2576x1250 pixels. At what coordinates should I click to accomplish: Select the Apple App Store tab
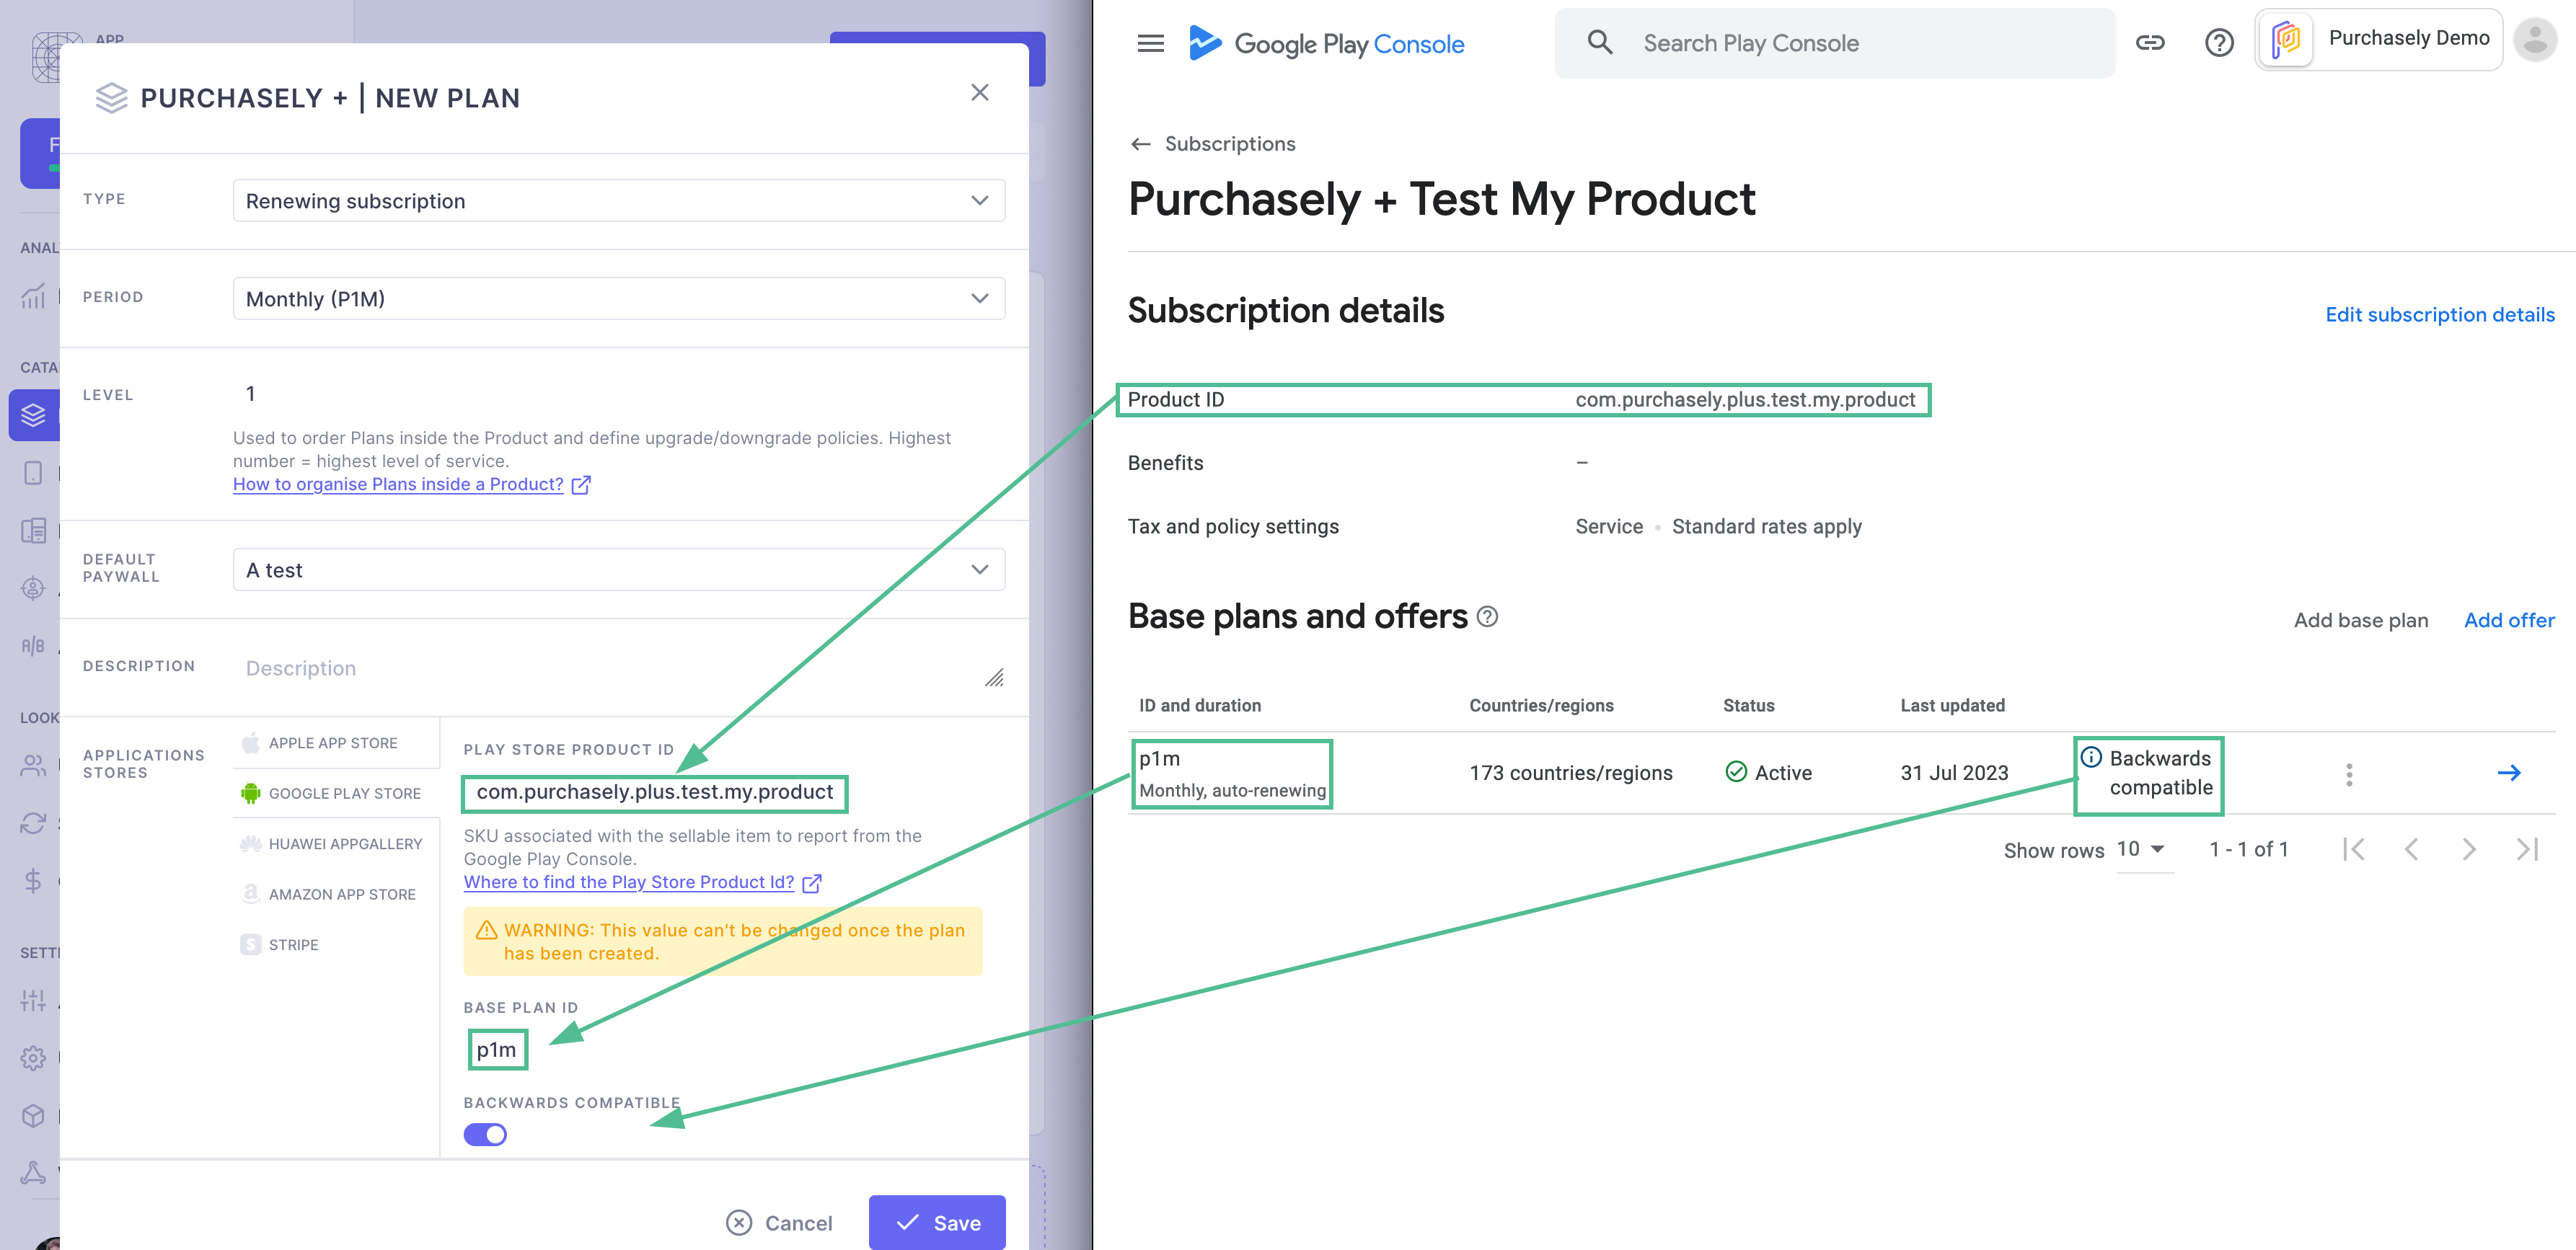click(x=333, y=743)
